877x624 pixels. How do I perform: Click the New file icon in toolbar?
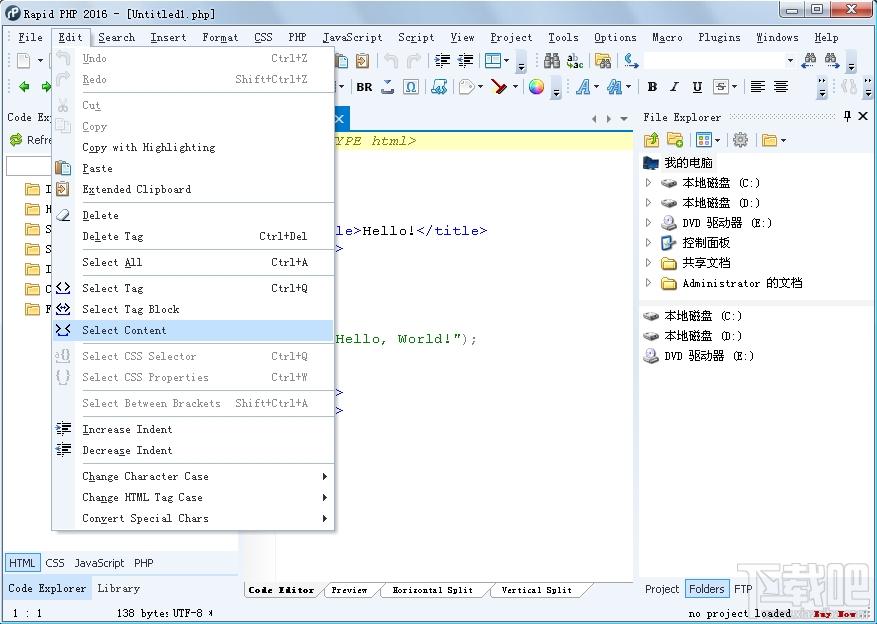pos(23,60)
